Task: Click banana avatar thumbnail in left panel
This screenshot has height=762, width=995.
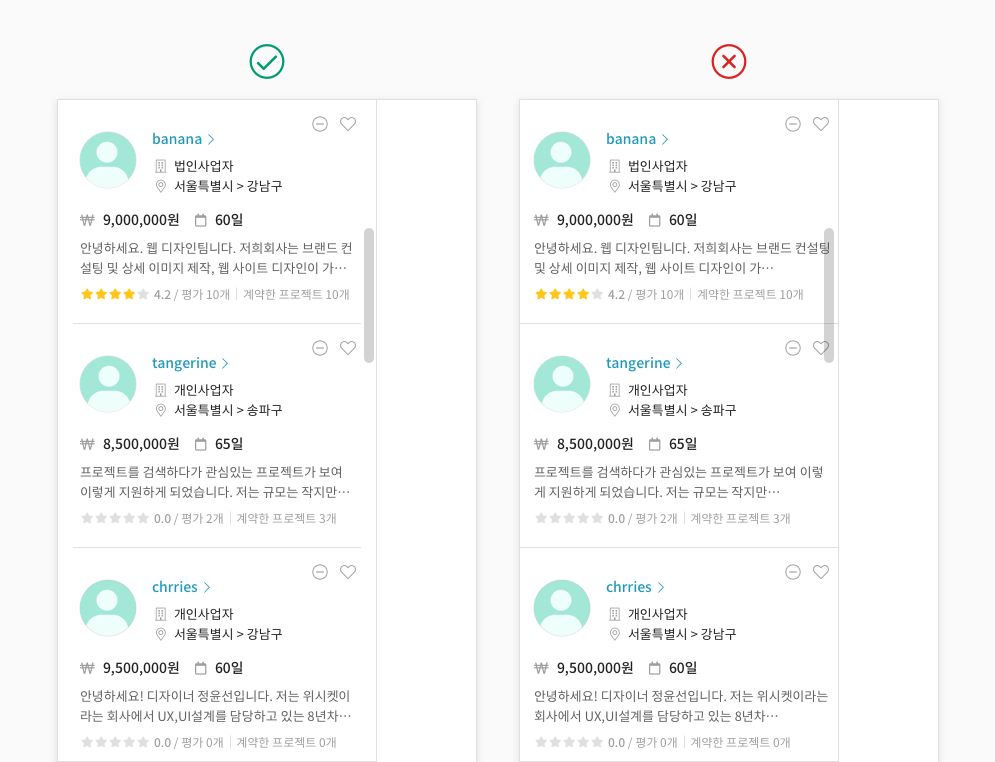Action: [x=108, y=160]
